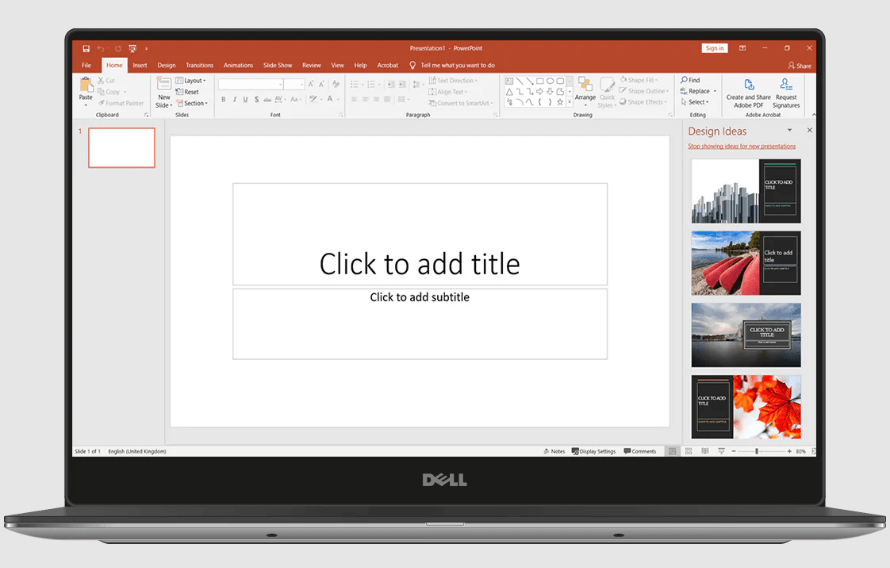This screenshot has width=890, height=568.
Task: Toggle Italic formatting
Action: coord(234,99)
